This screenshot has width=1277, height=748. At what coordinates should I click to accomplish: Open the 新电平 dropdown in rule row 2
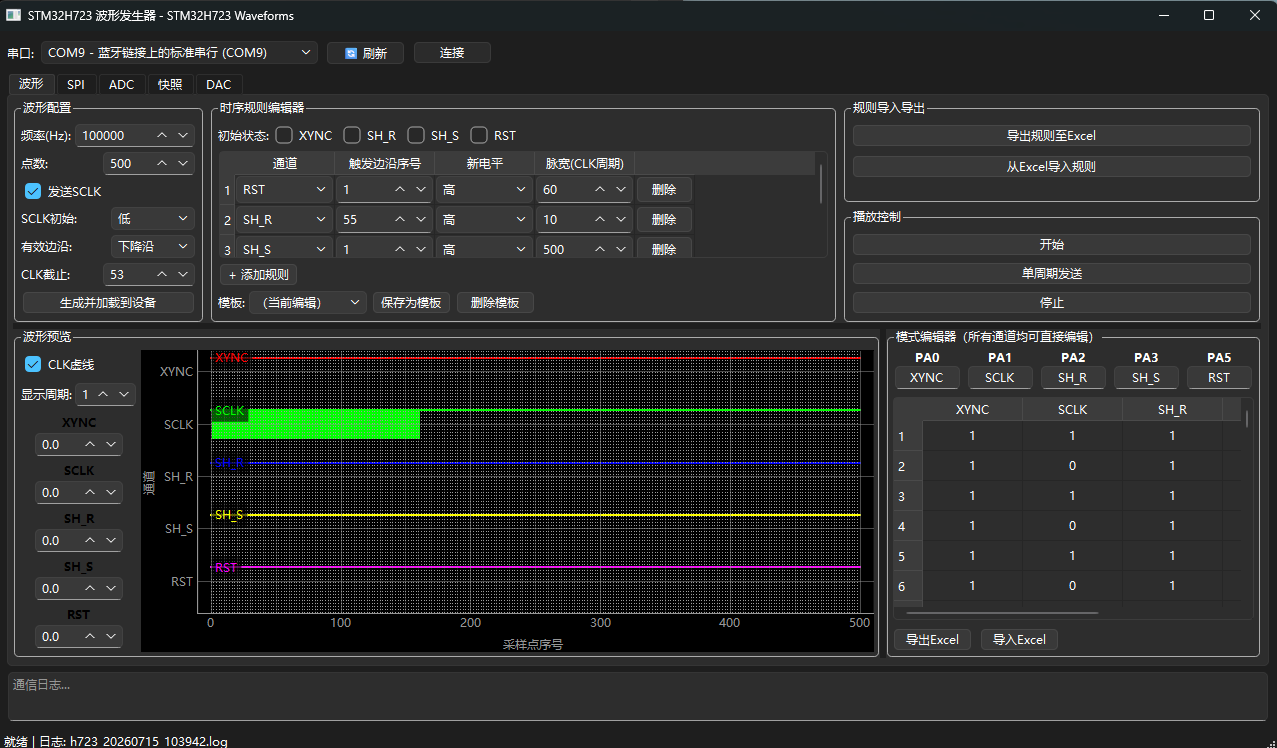(484, 219)
